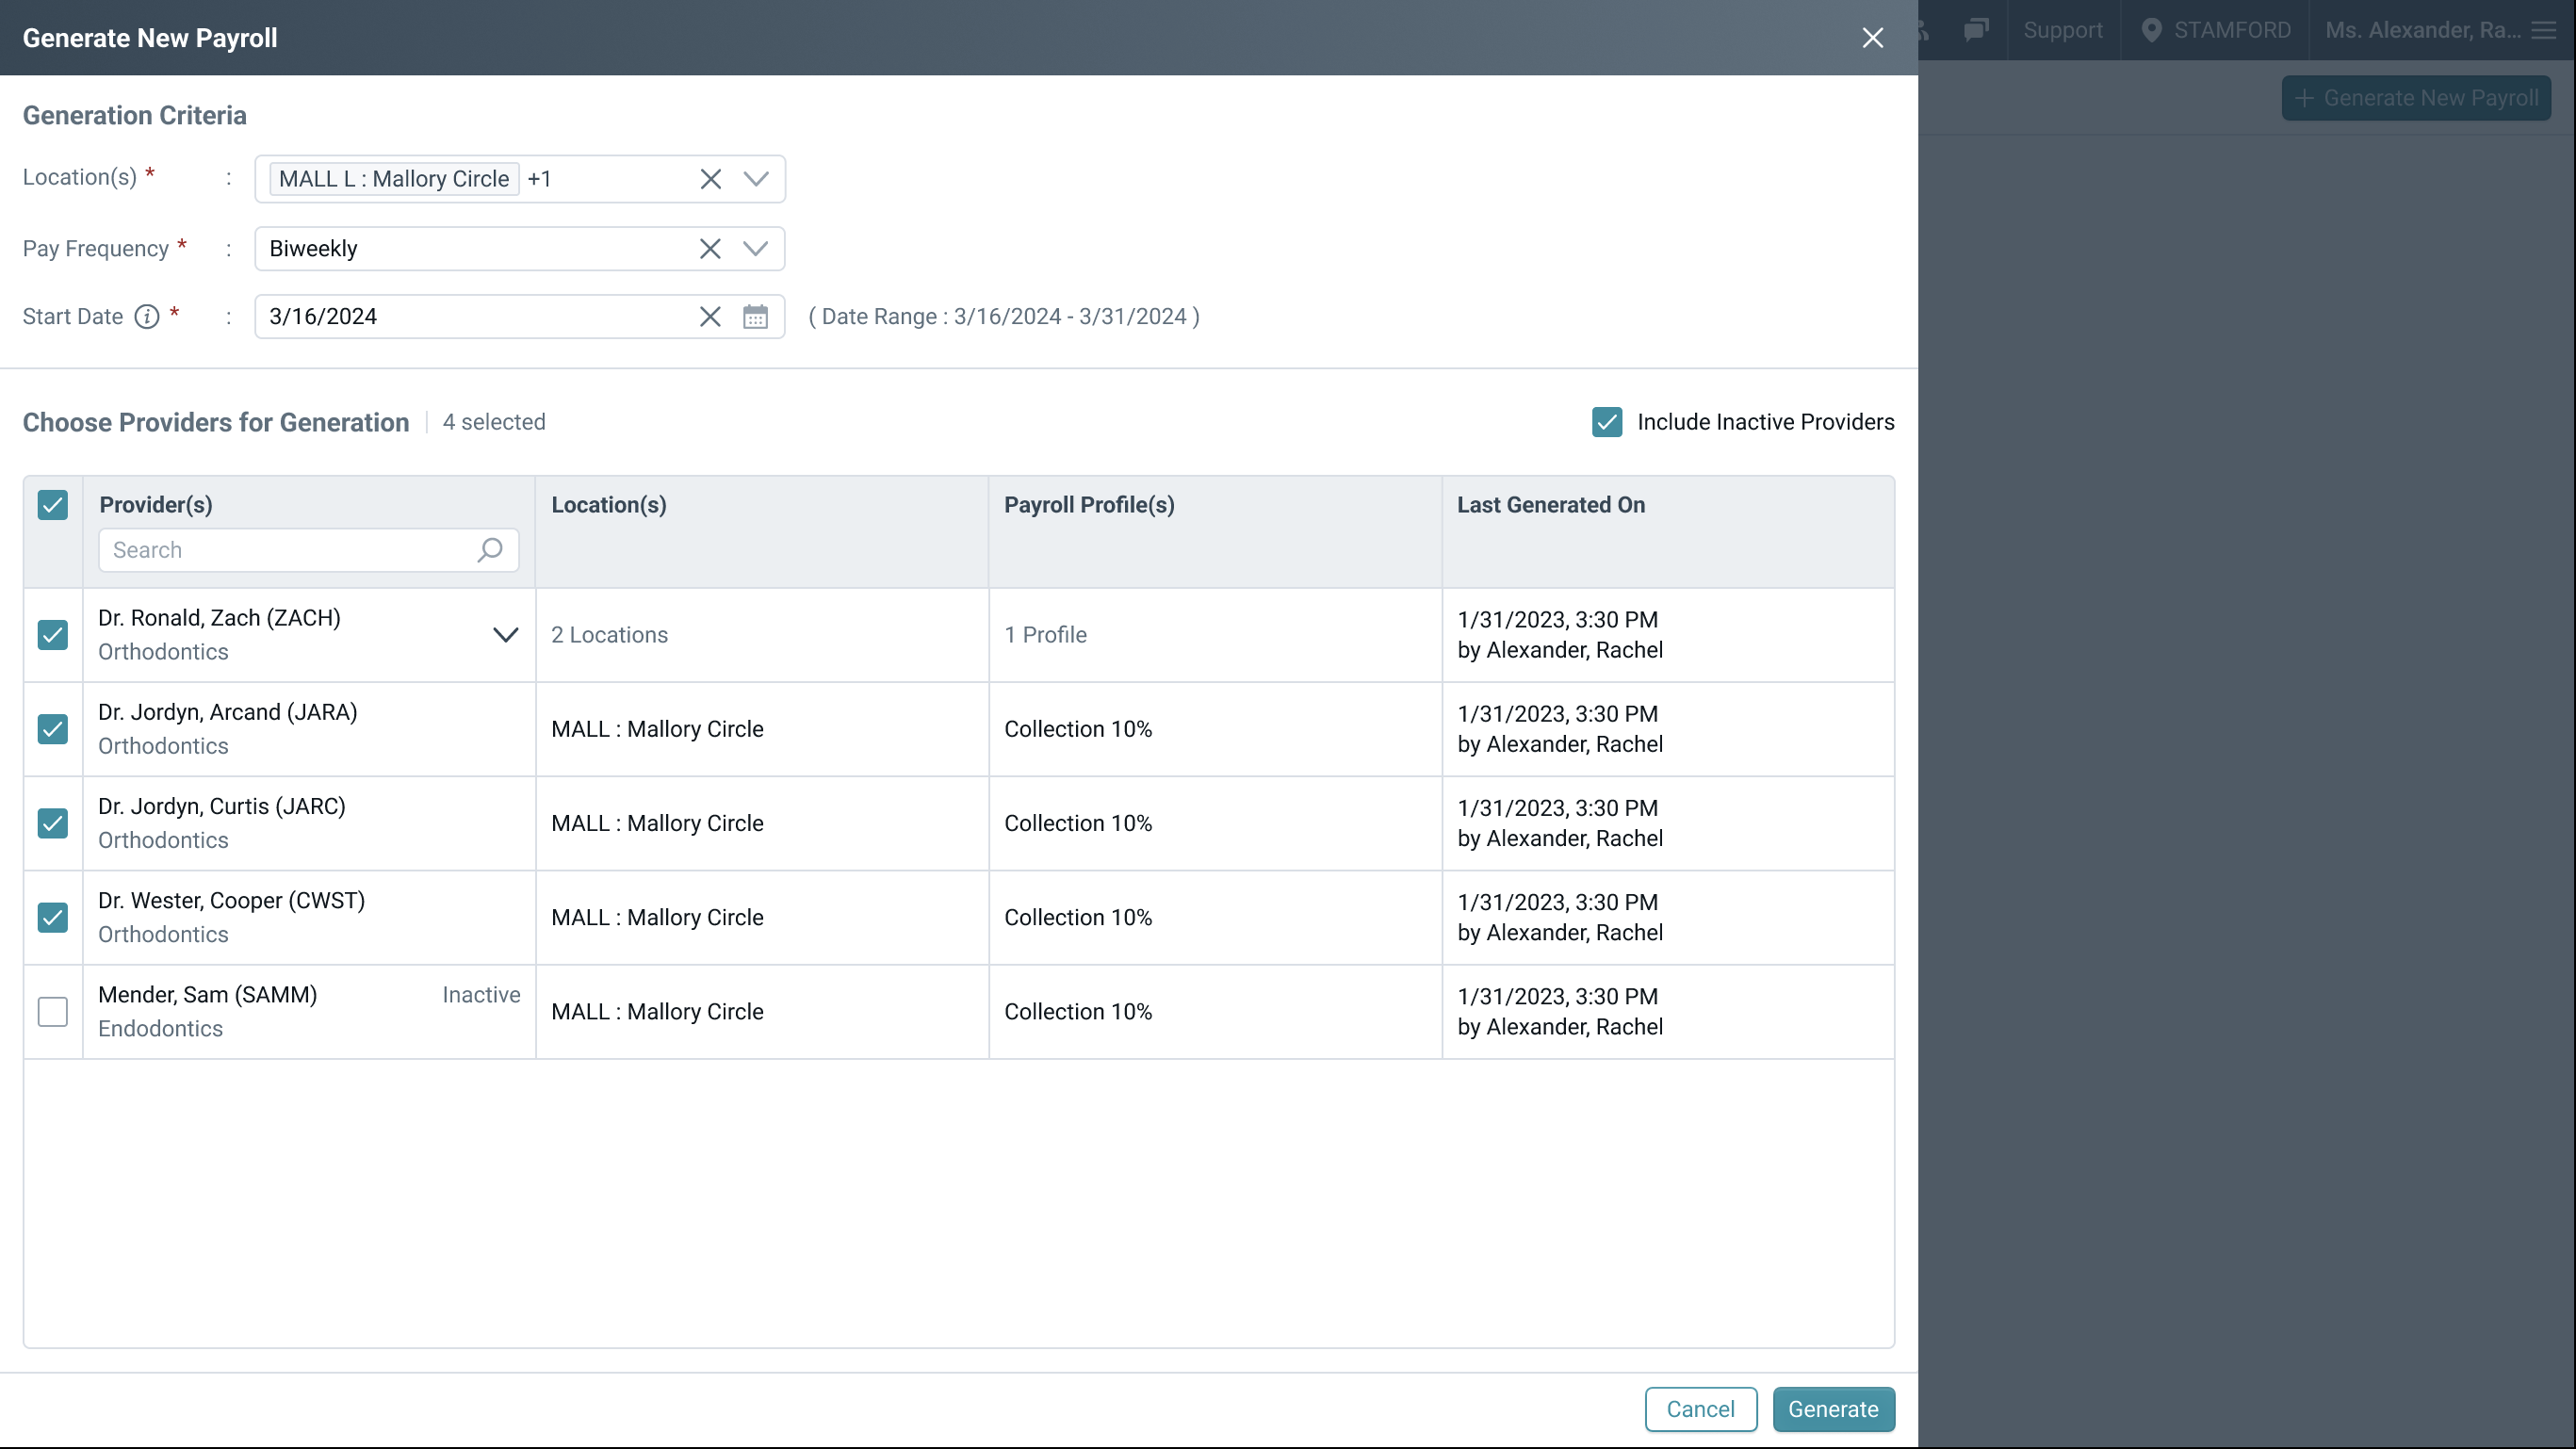Click the background Generate New Payroll button

point(2416,98)
